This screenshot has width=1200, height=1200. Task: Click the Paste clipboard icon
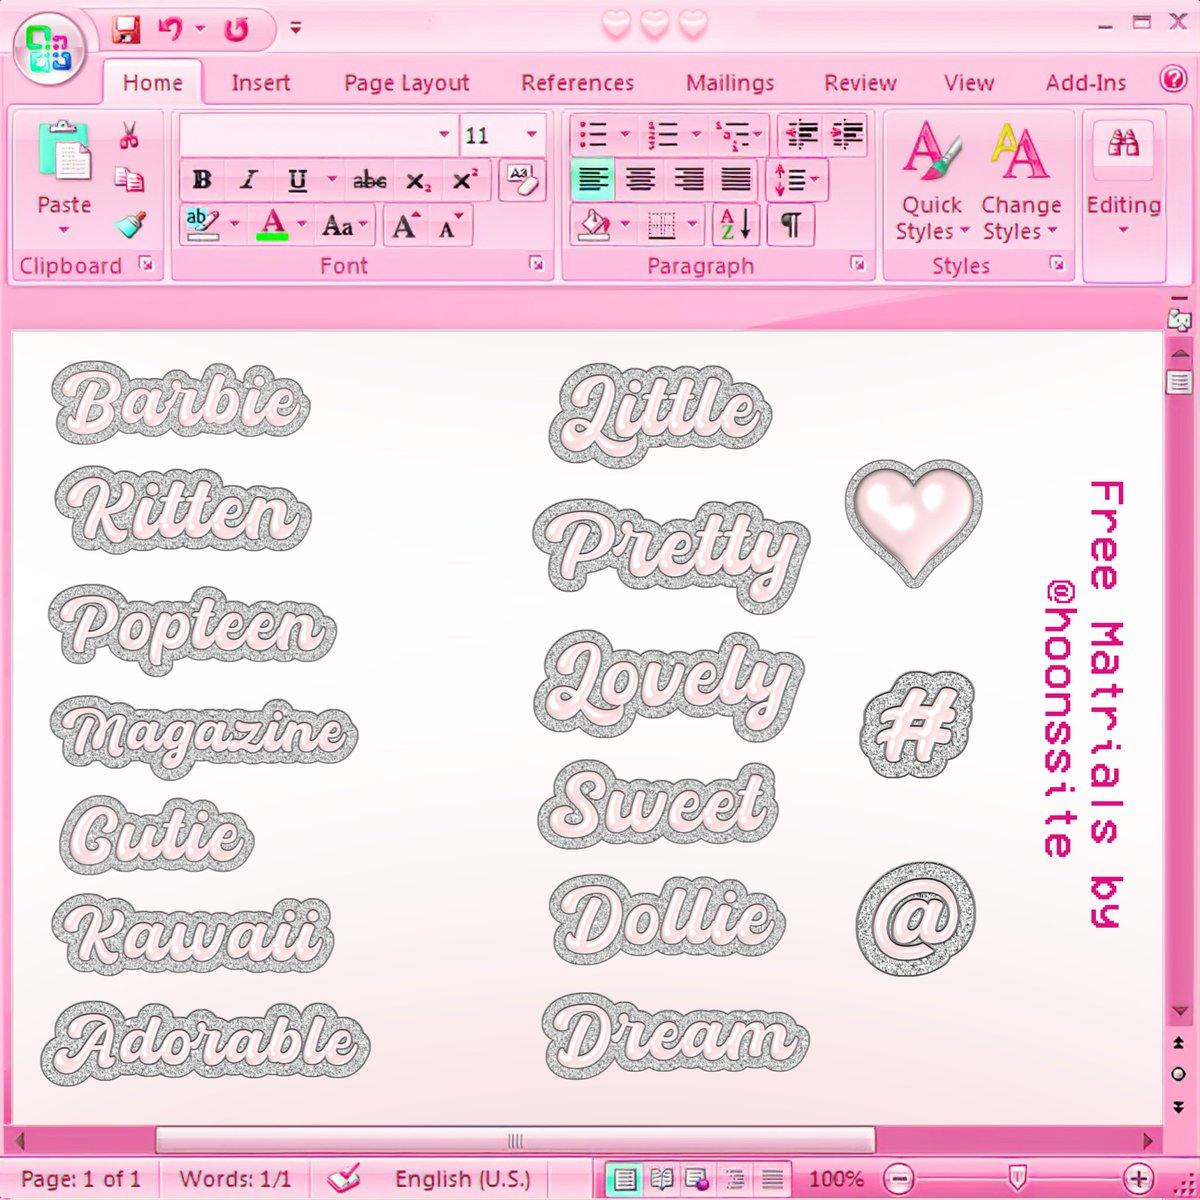(x=63, y=148)
